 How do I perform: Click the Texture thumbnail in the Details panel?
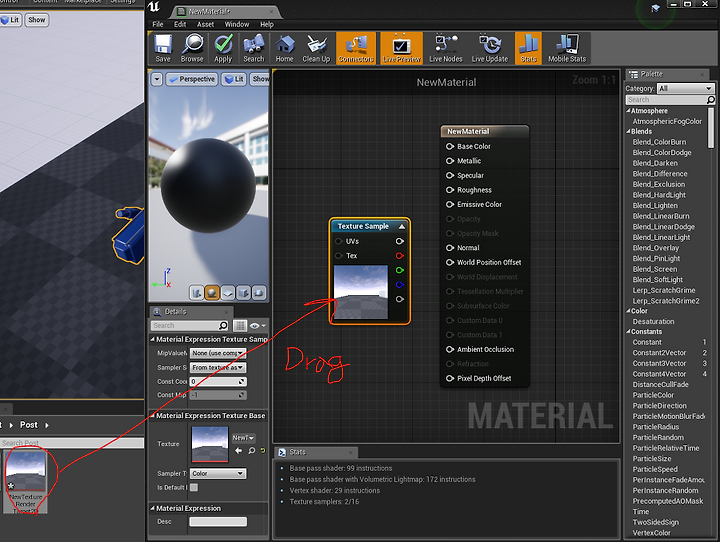[x=210, y=444]
